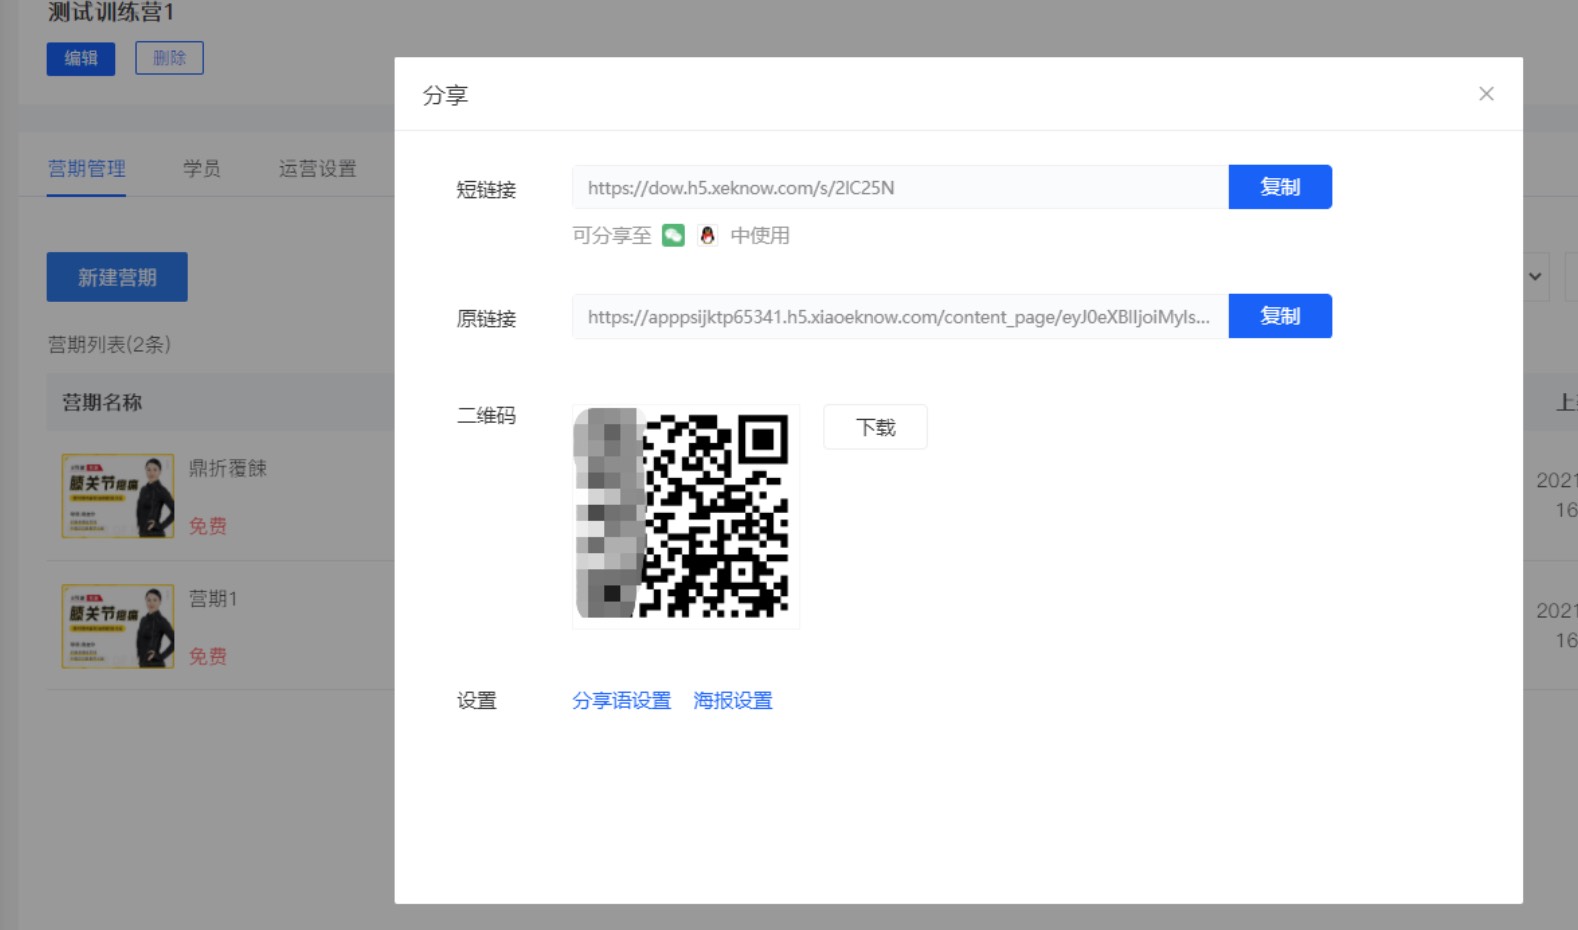Click 免费 price under 鼎折覆餗
Viewport: 1578px width, 930px height.
[208, 526]
